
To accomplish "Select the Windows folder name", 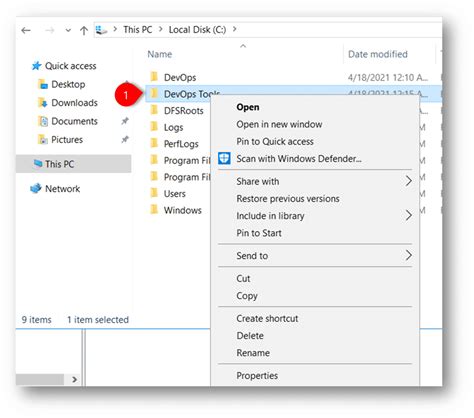I will (183, 210).
